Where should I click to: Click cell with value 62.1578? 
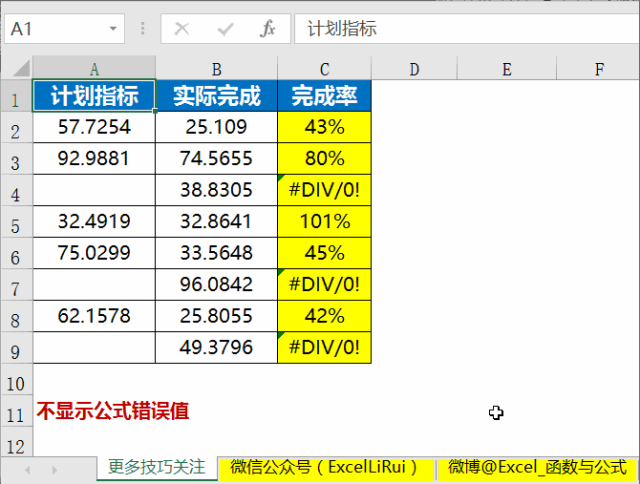click(94, 316)
